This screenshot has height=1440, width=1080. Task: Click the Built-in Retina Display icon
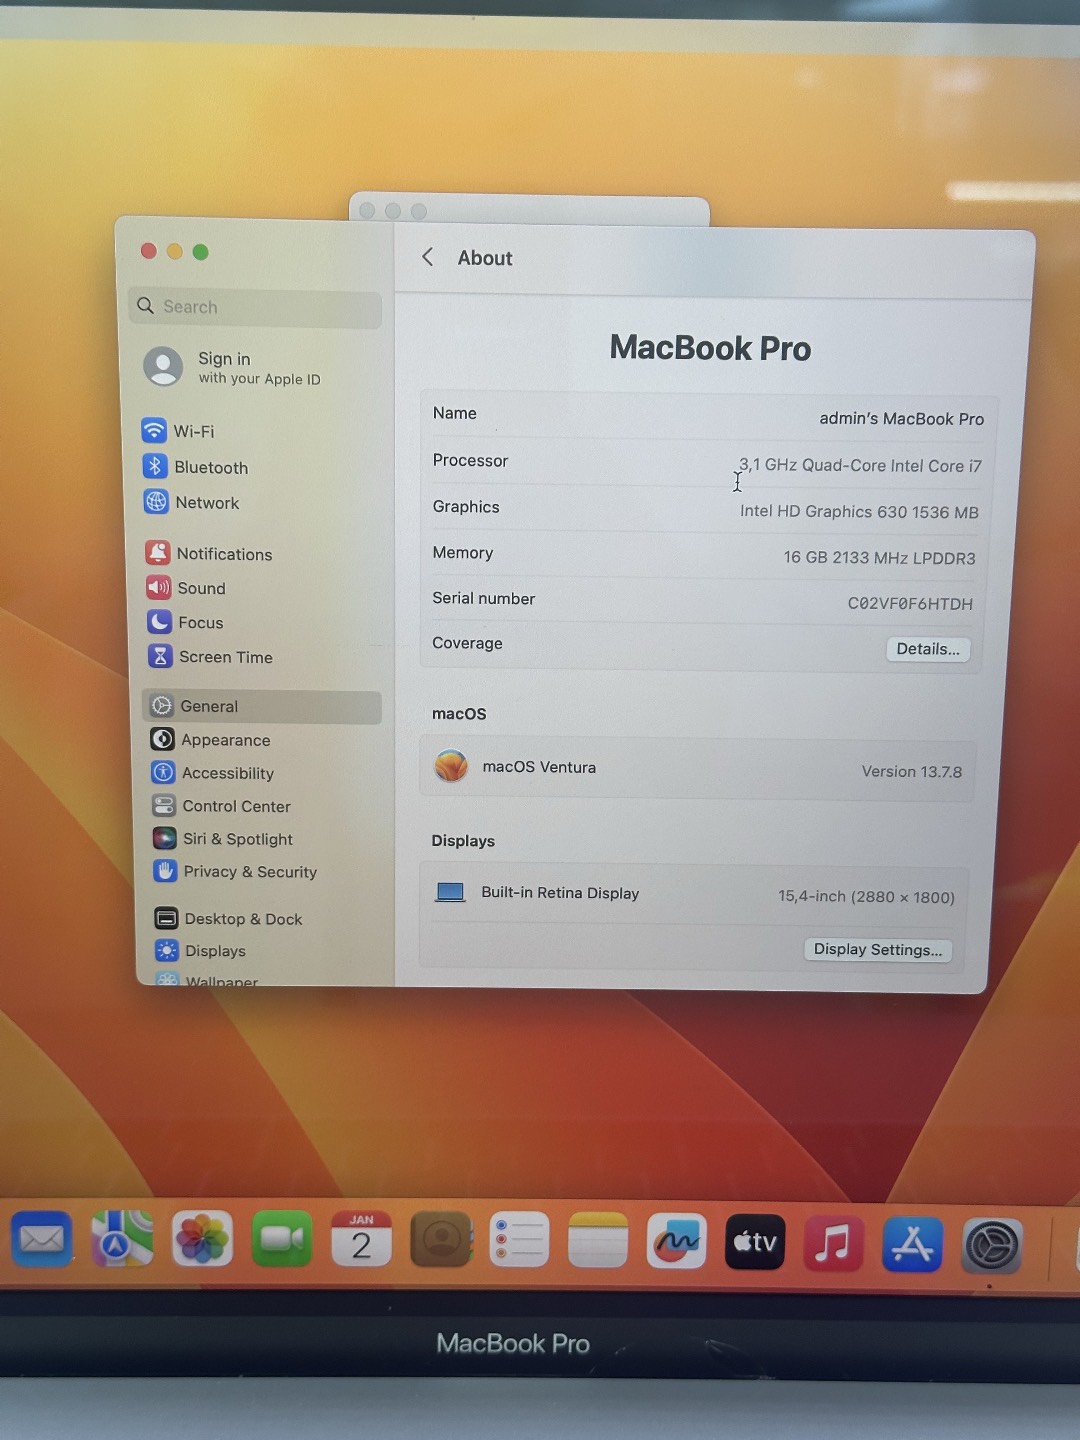450,892
